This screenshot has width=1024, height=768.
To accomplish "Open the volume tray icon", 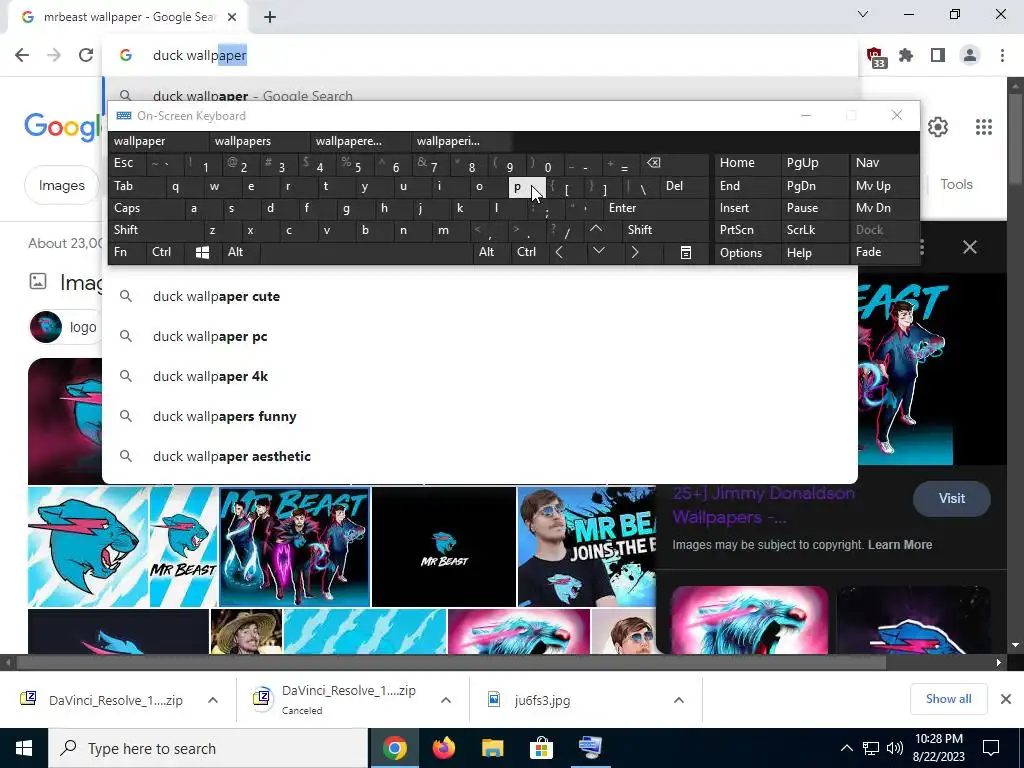I will tap(895, 748).
